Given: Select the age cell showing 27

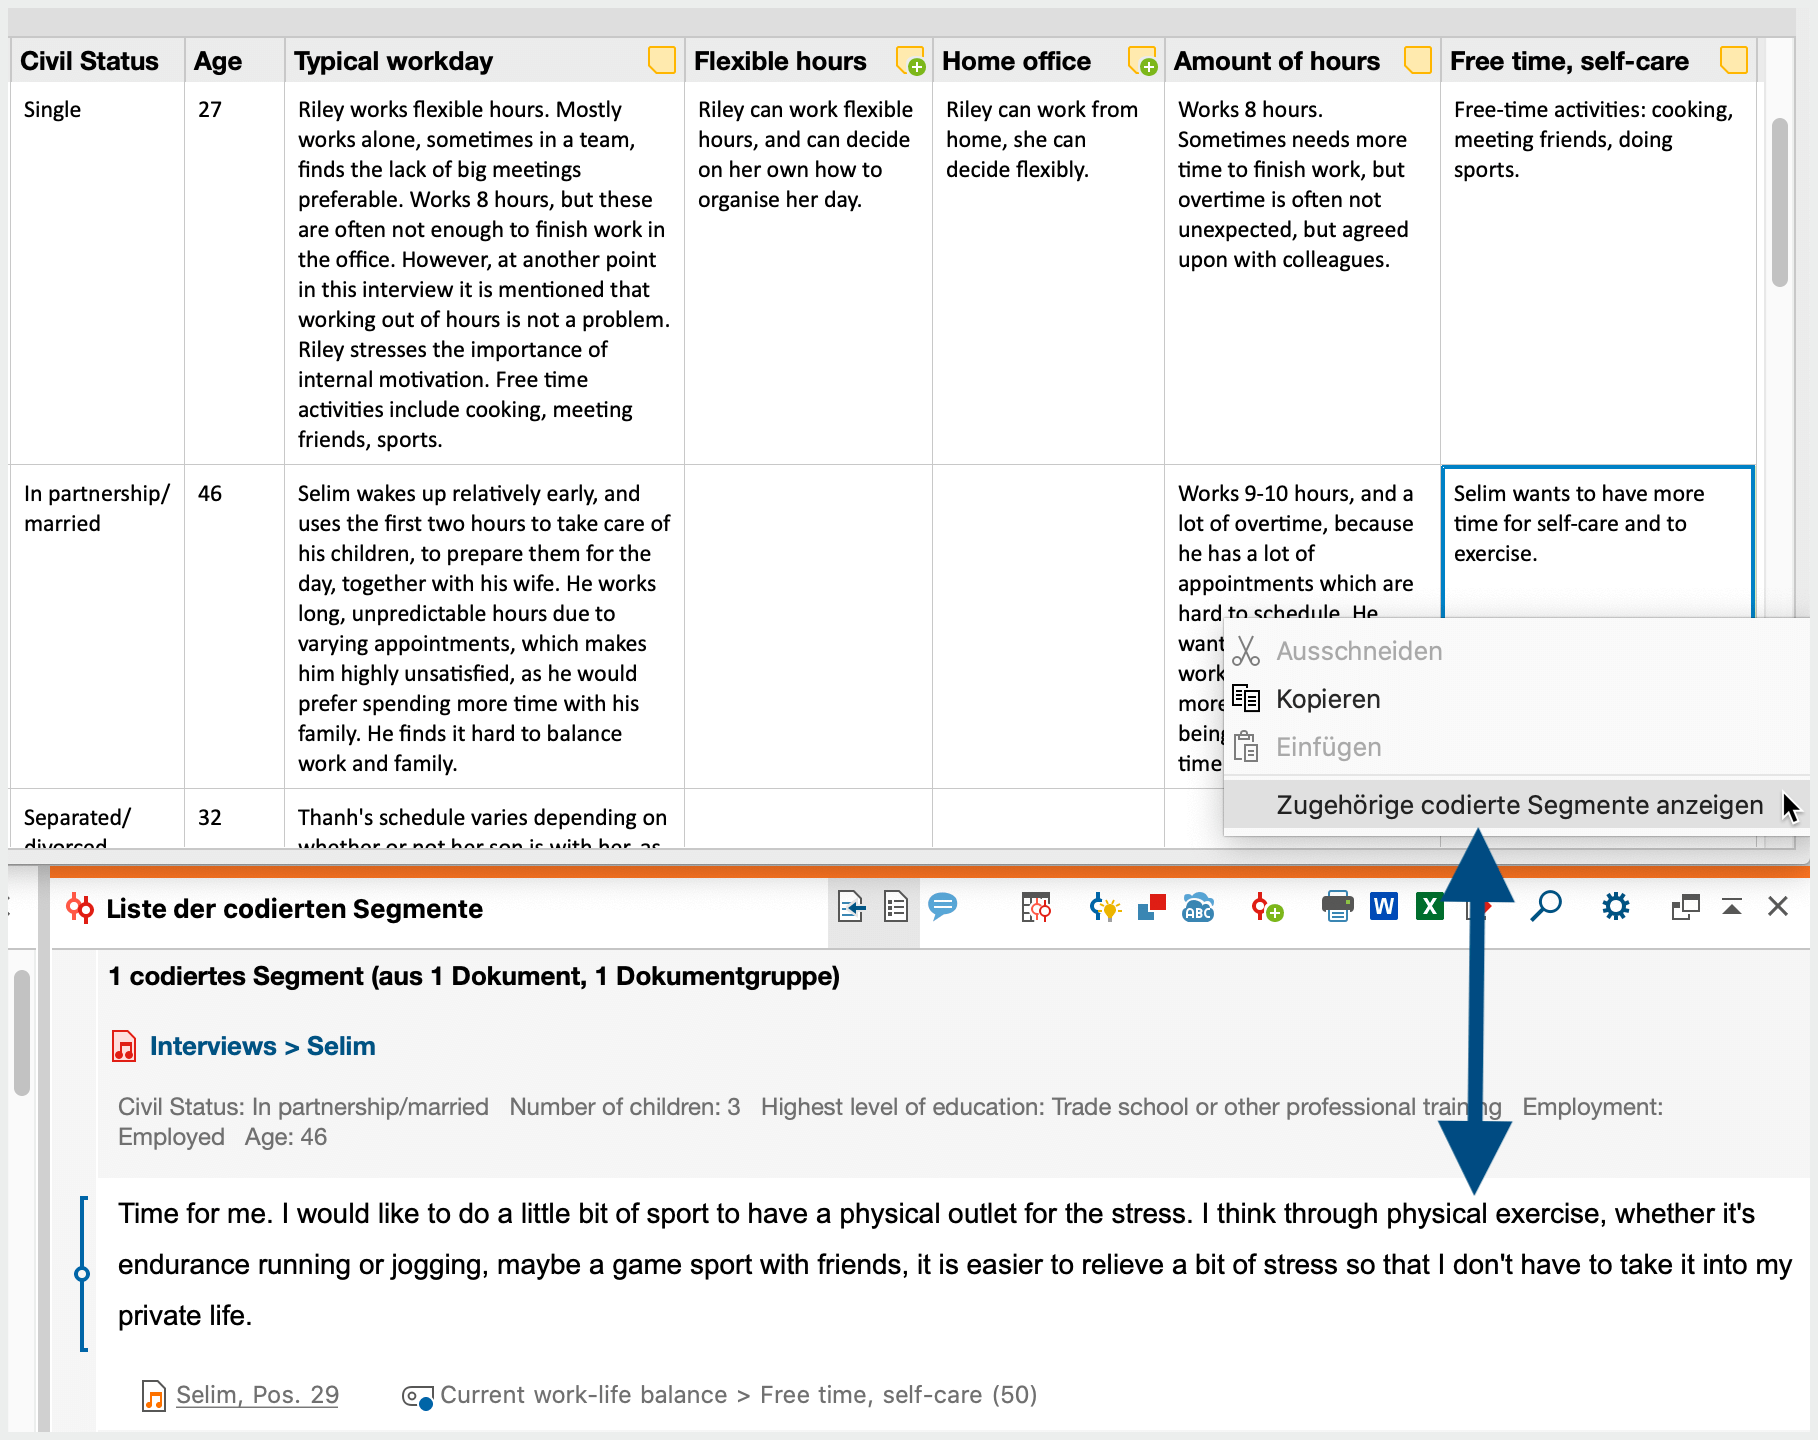Looking at the screenshot, I should click(x=234, y=273).
